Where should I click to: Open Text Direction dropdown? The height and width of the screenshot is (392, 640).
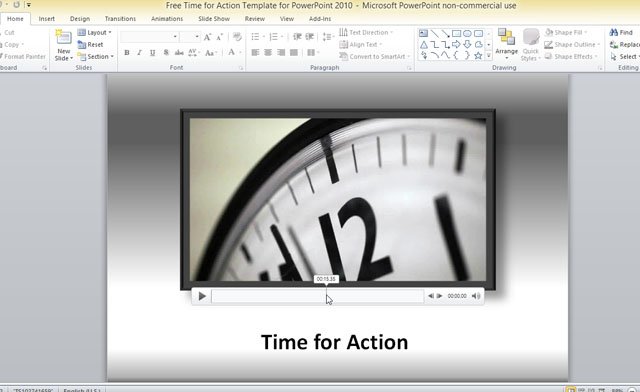coord(366,32)
